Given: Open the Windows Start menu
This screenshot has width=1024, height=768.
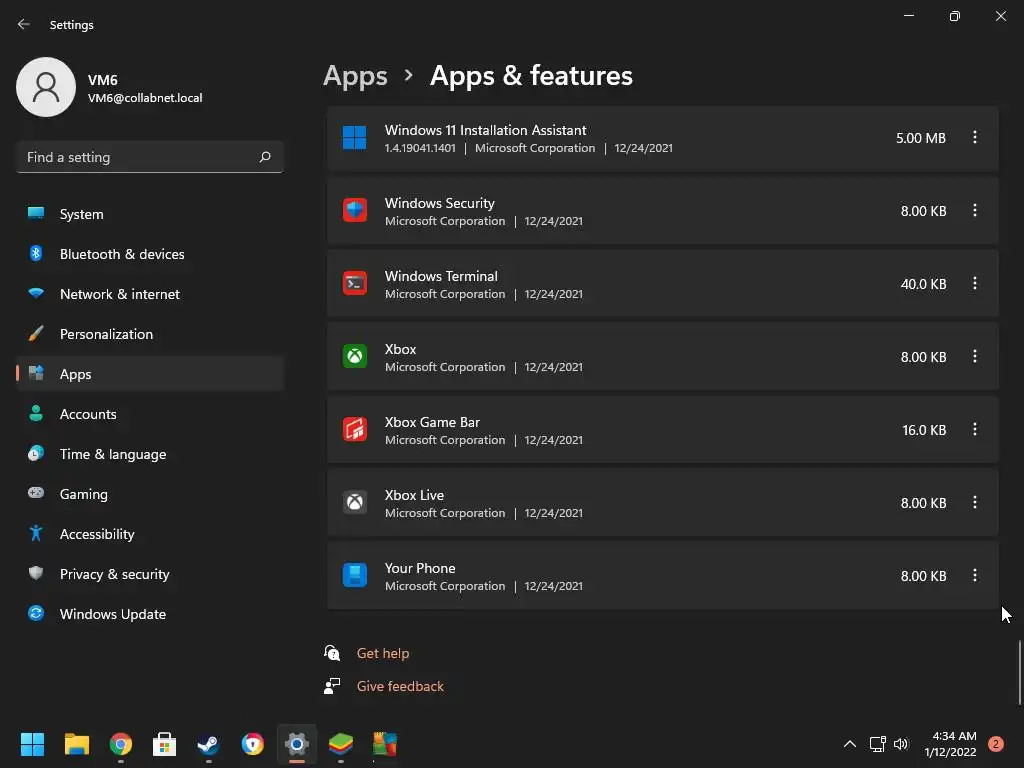Looking at the screenshot, I should tap(32, 744).
